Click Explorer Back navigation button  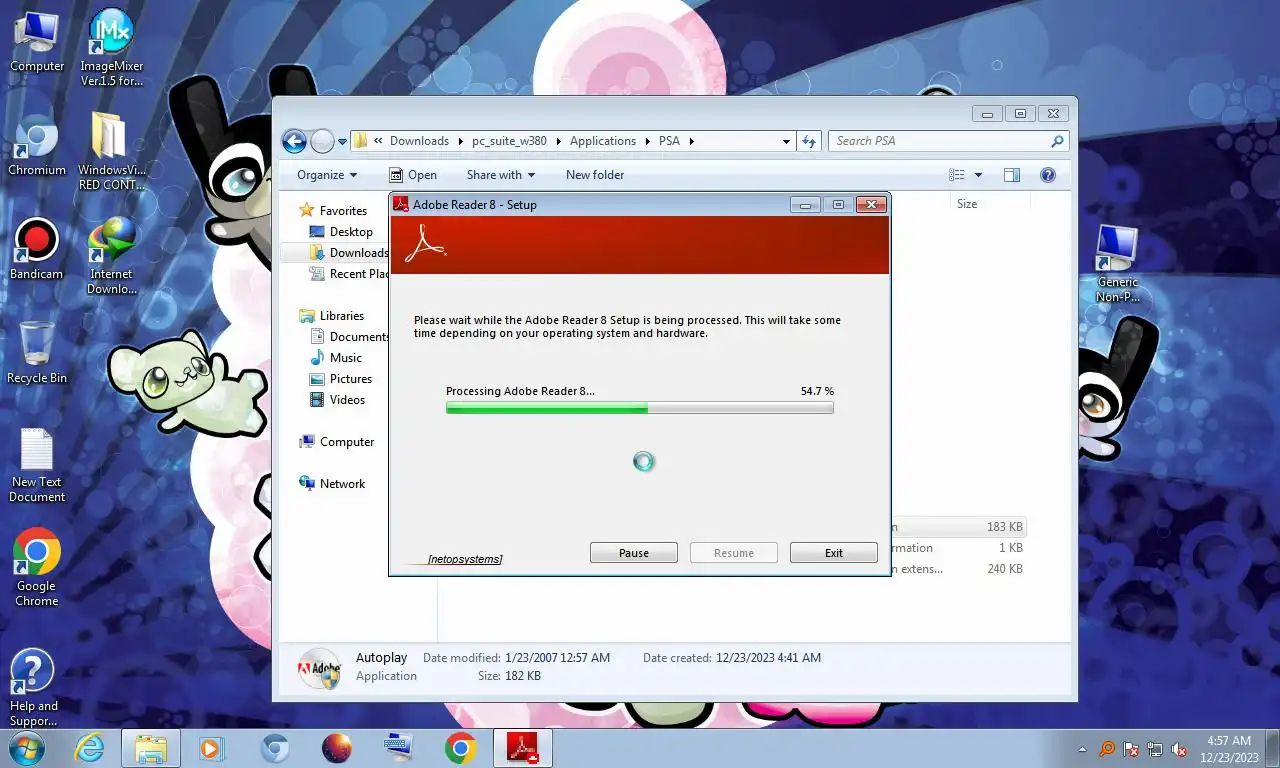pos(294,141)
